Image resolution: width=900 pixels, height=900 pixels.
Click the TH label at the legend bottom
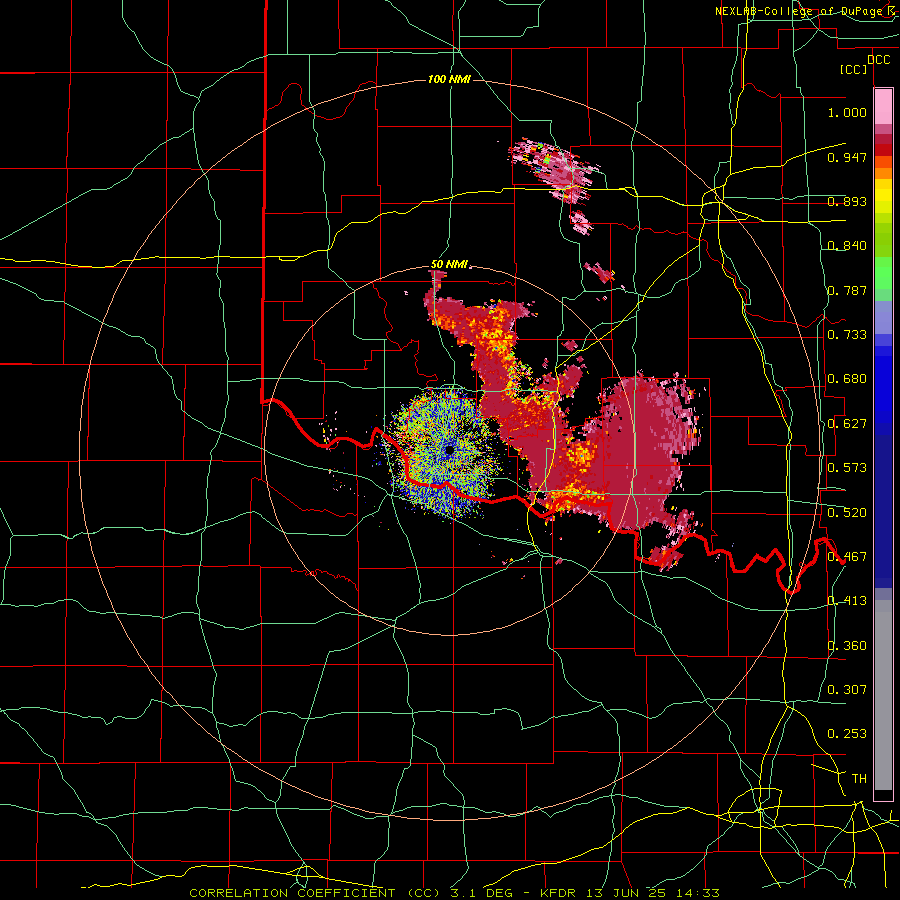(859, 779)
